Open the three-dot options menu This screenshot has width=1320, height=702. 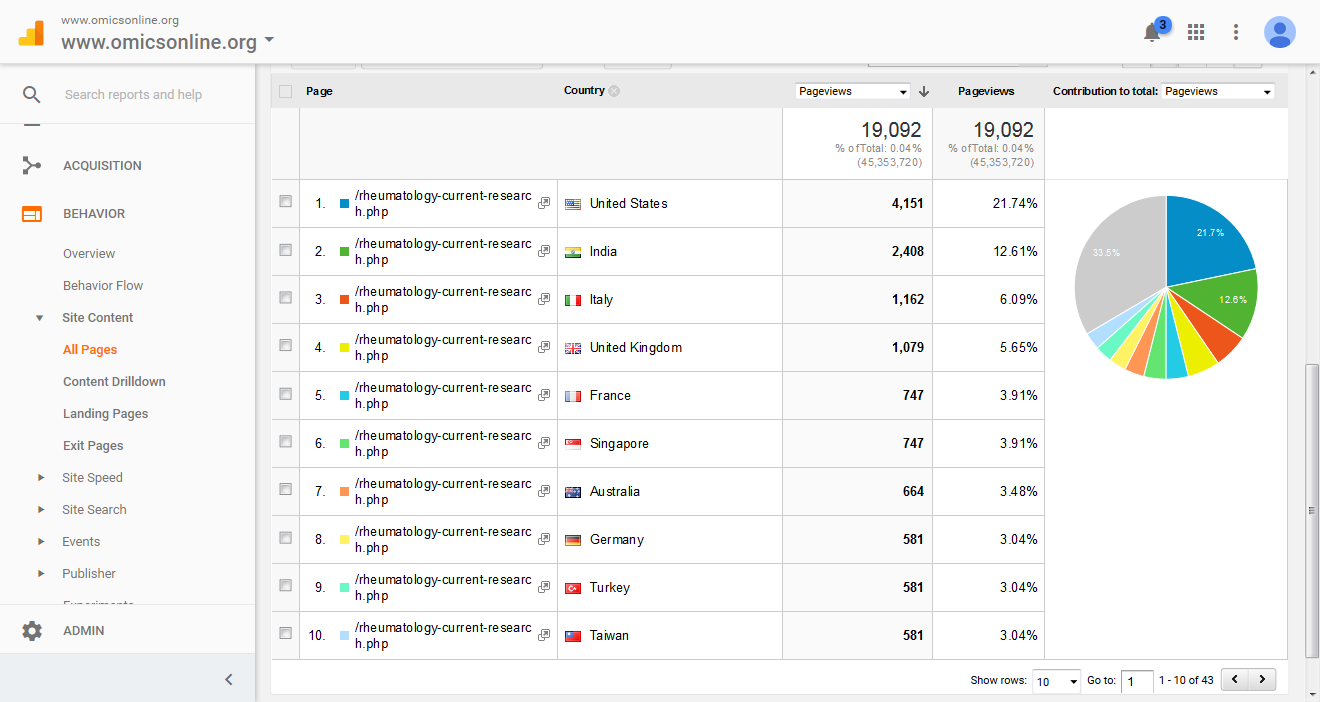click(1236, 32)
